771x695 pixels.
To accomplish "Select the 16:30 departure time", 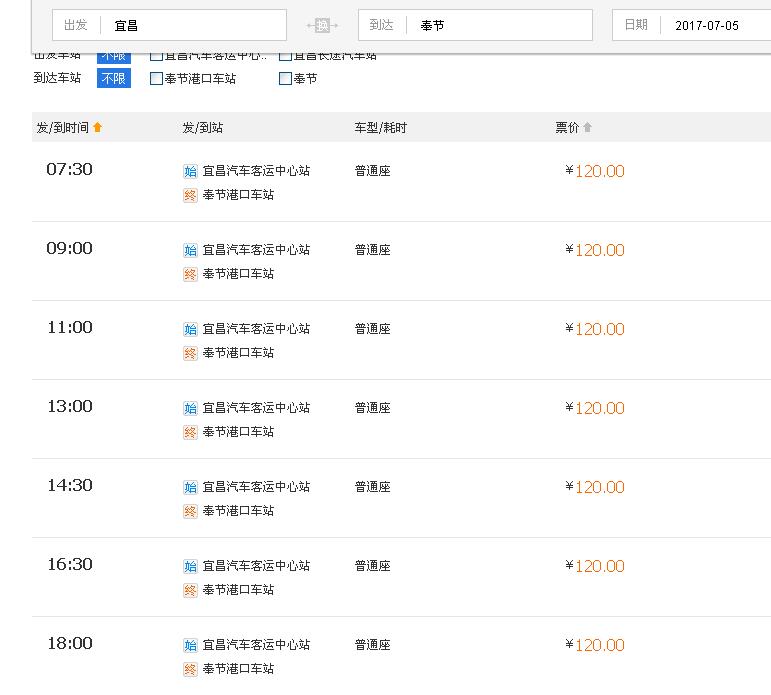I will [x=69, y=564].
